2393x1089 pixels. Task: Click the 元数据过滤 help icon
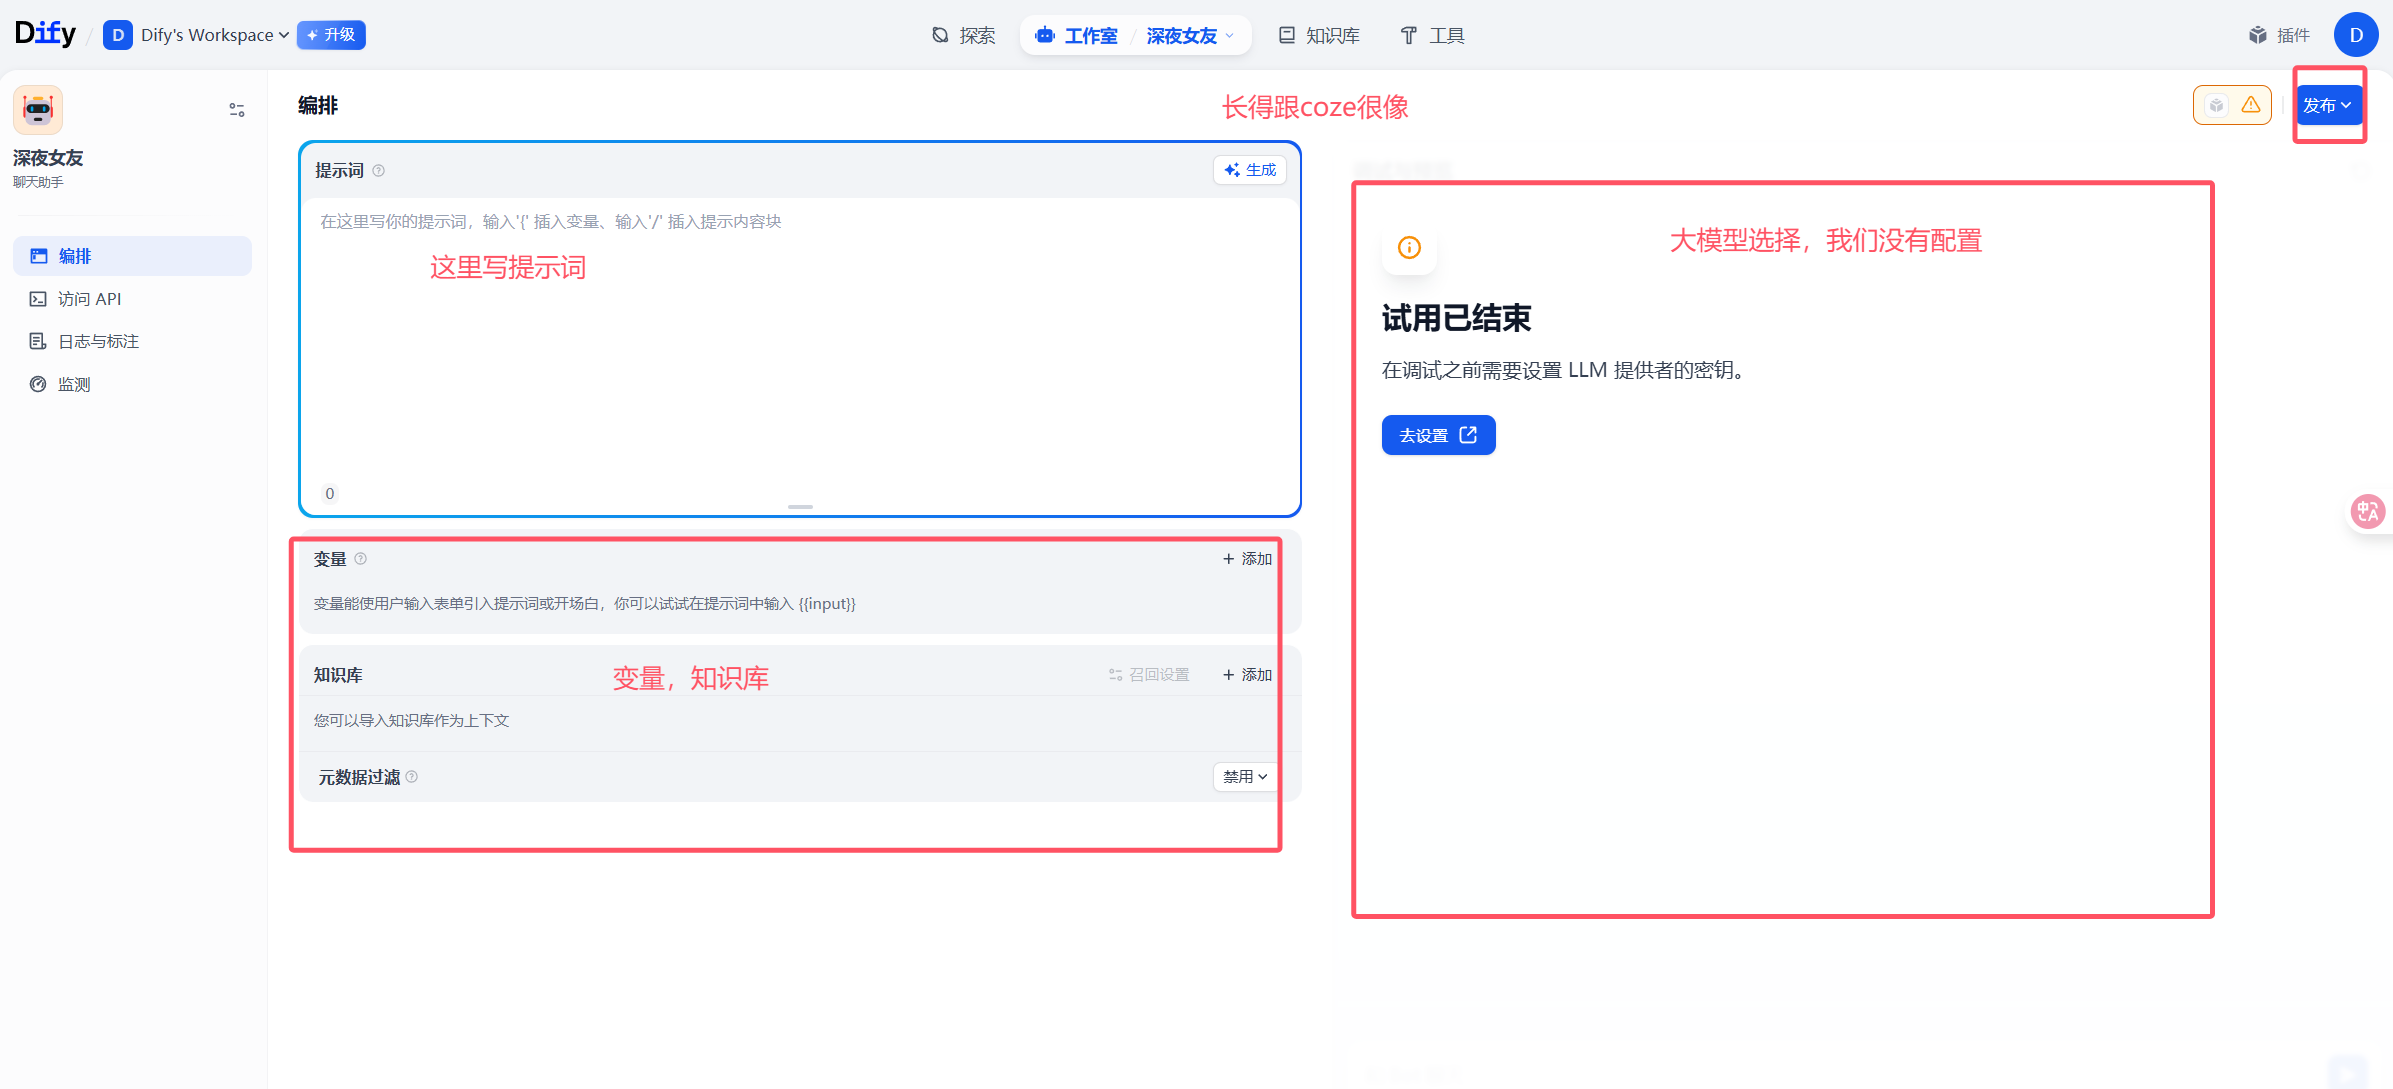pos(412,777)
